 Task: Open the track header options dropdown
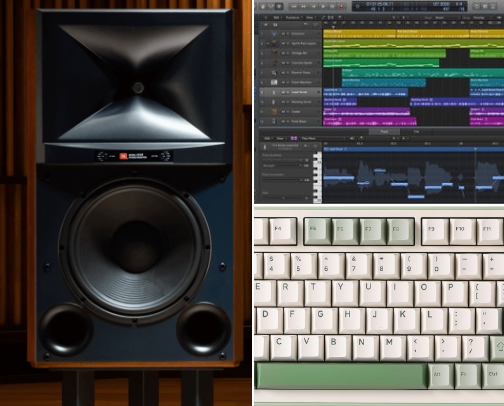coord(305,25)
